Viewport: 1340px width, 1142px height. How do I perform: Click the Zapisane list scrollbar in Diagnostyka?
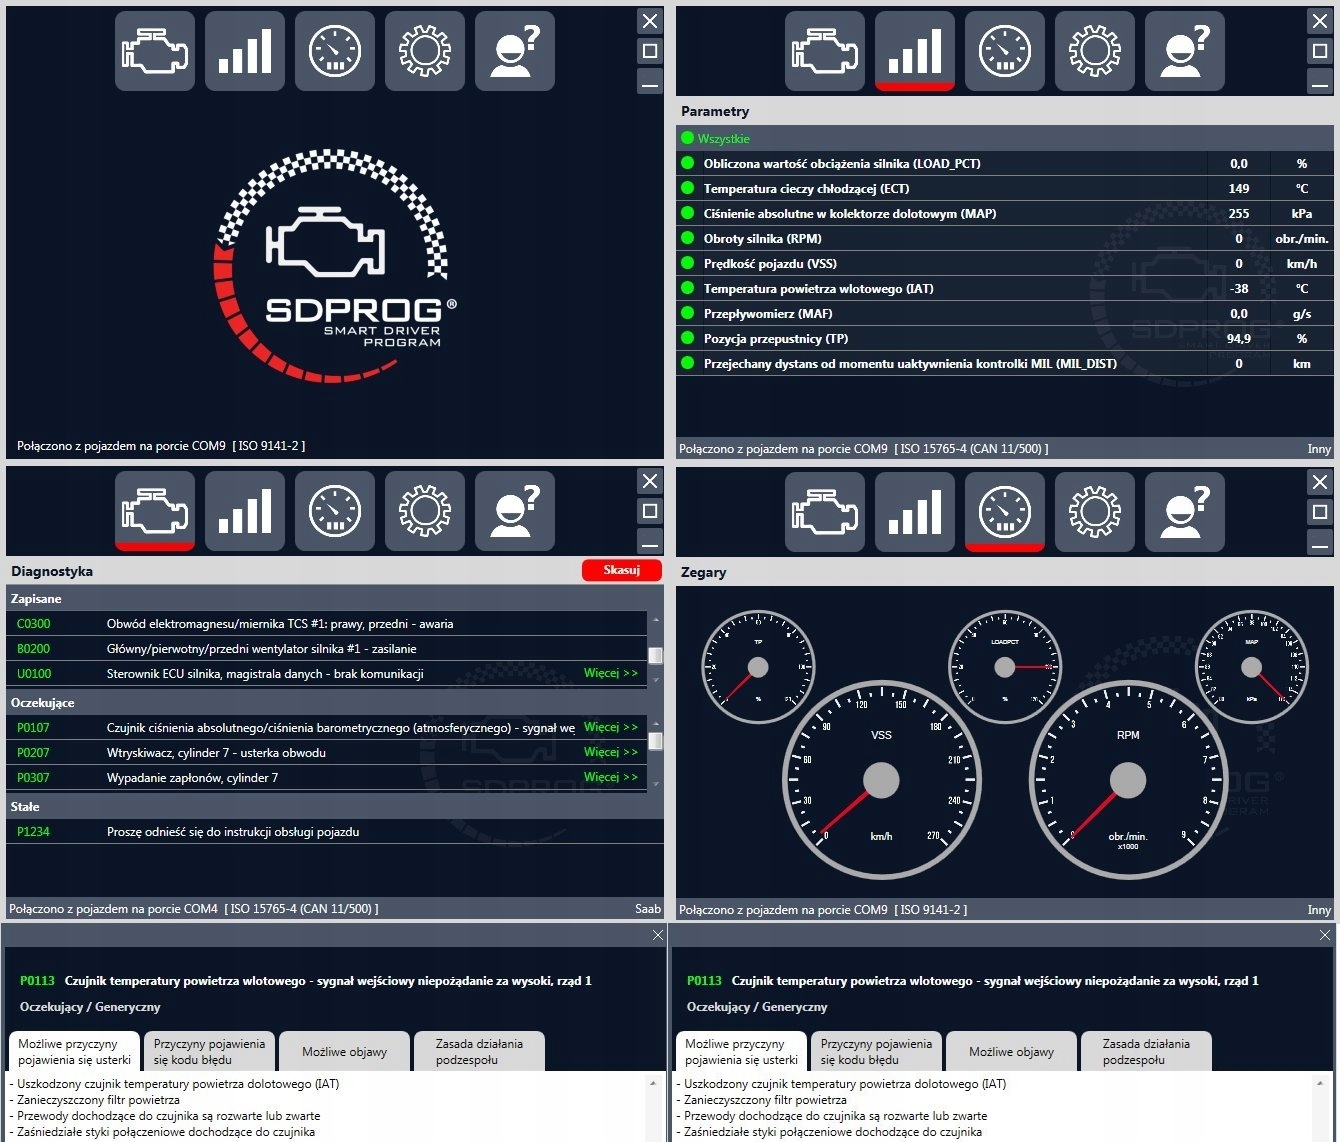[656, 649]
